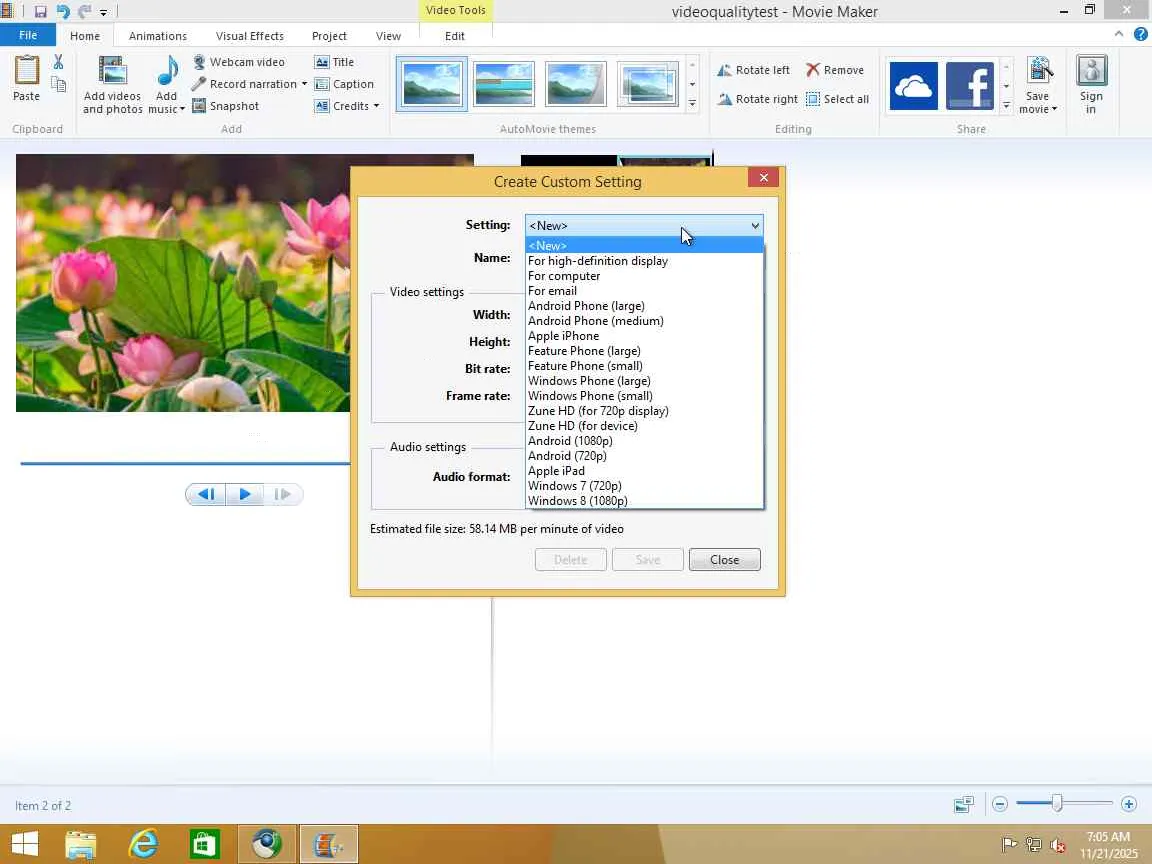This screenshot has height=864, width=1152.
Task: Expand AutoMovie themes gallery
Action: click(x=692, y=104)
